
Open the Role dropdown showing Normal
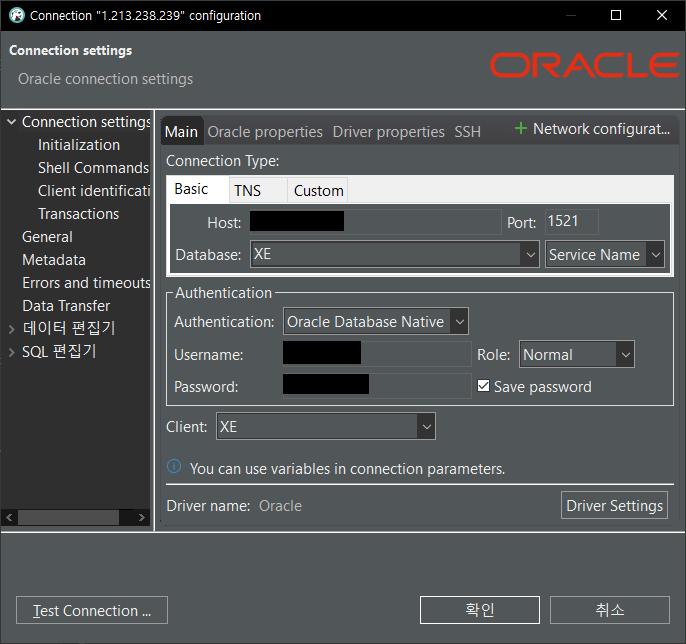[x=625, y=354]
